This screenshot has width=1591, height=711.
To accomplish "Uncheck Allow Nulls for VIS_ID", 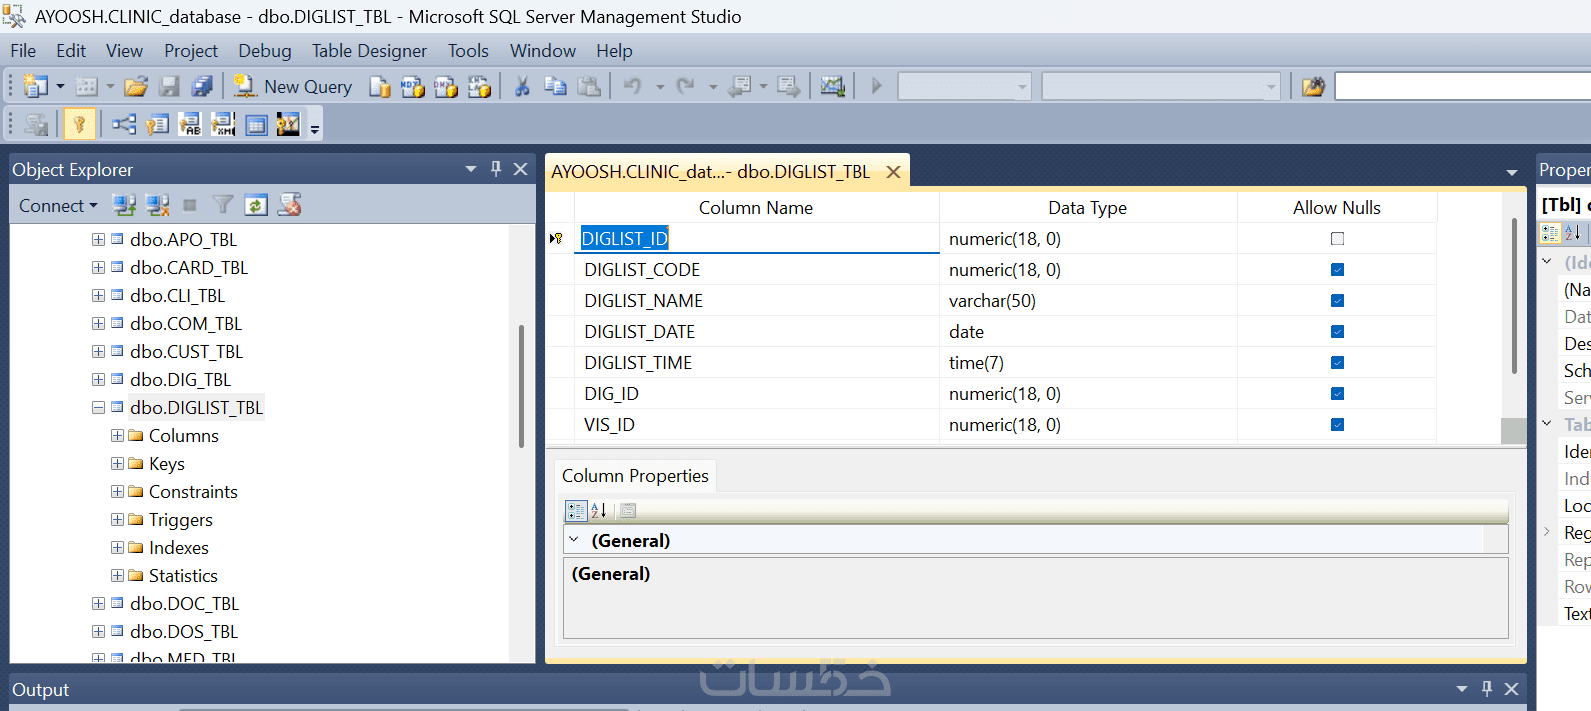I will coord(1337,425).
